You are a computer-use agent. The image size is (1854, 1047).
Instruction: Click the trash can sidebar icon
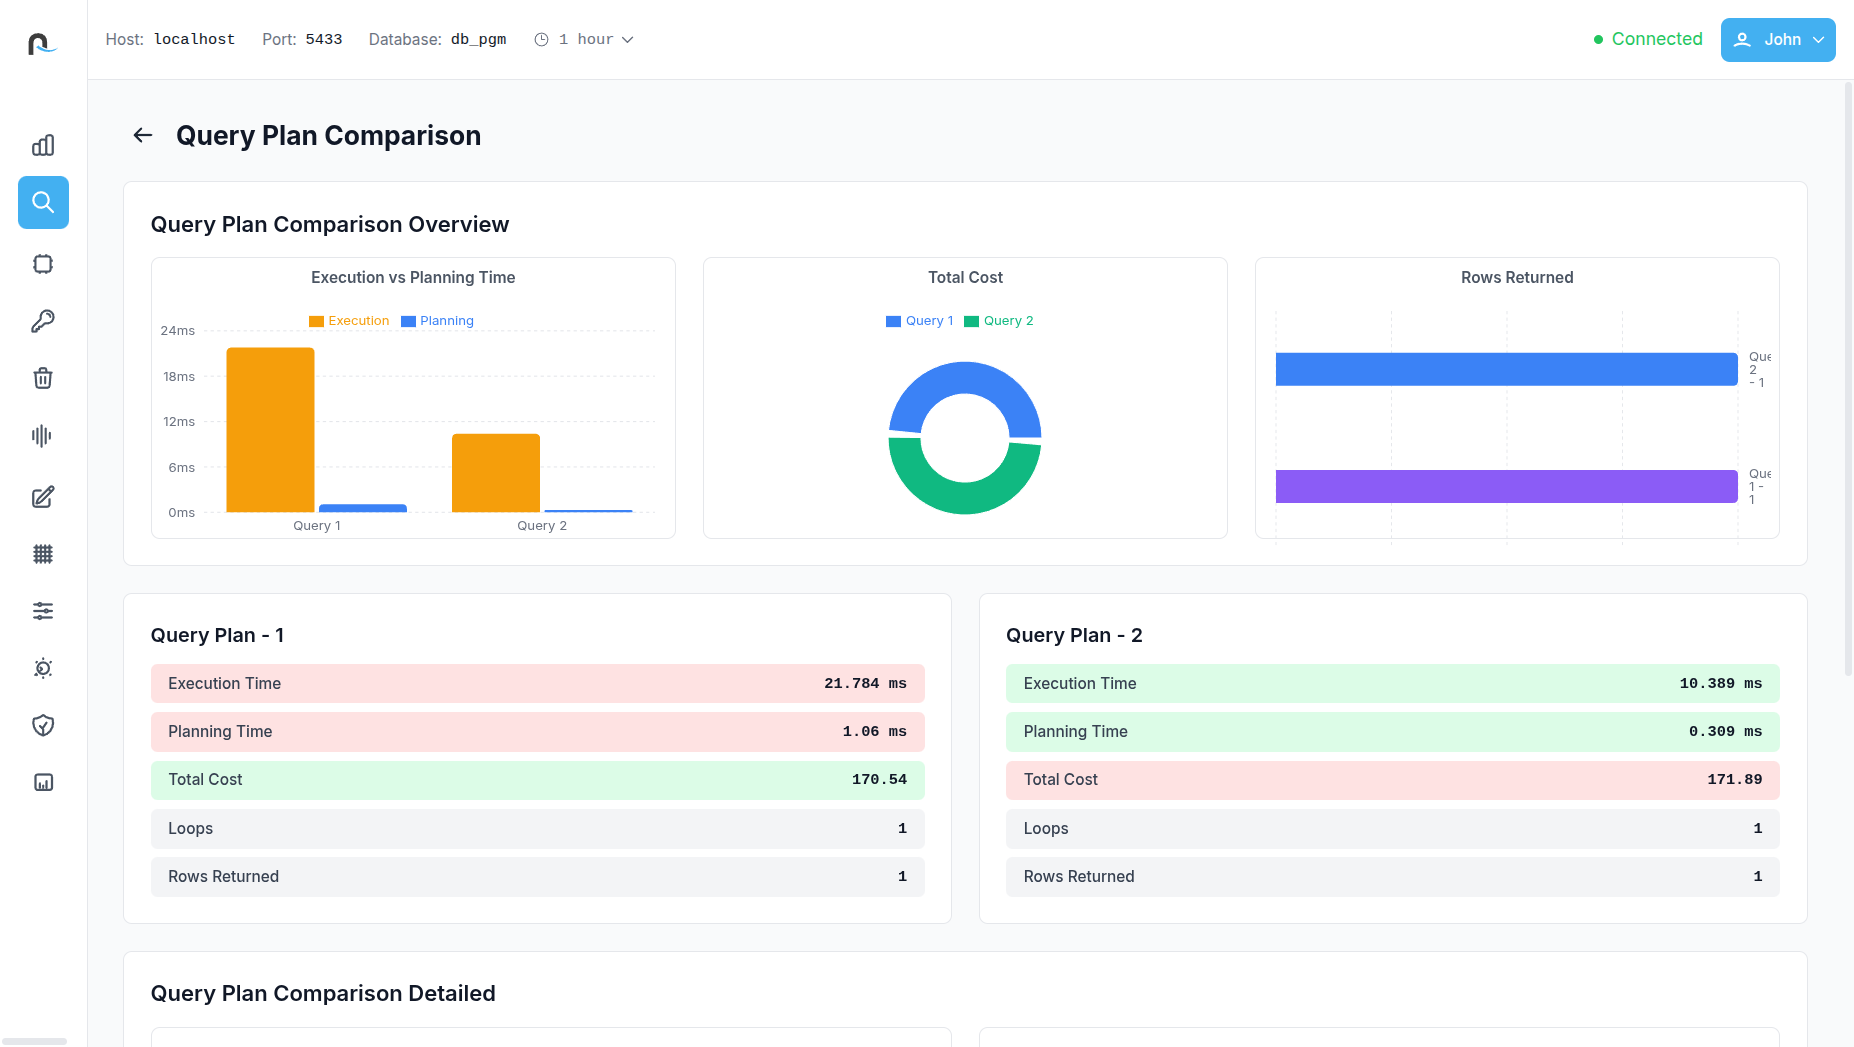click(43, 378)
